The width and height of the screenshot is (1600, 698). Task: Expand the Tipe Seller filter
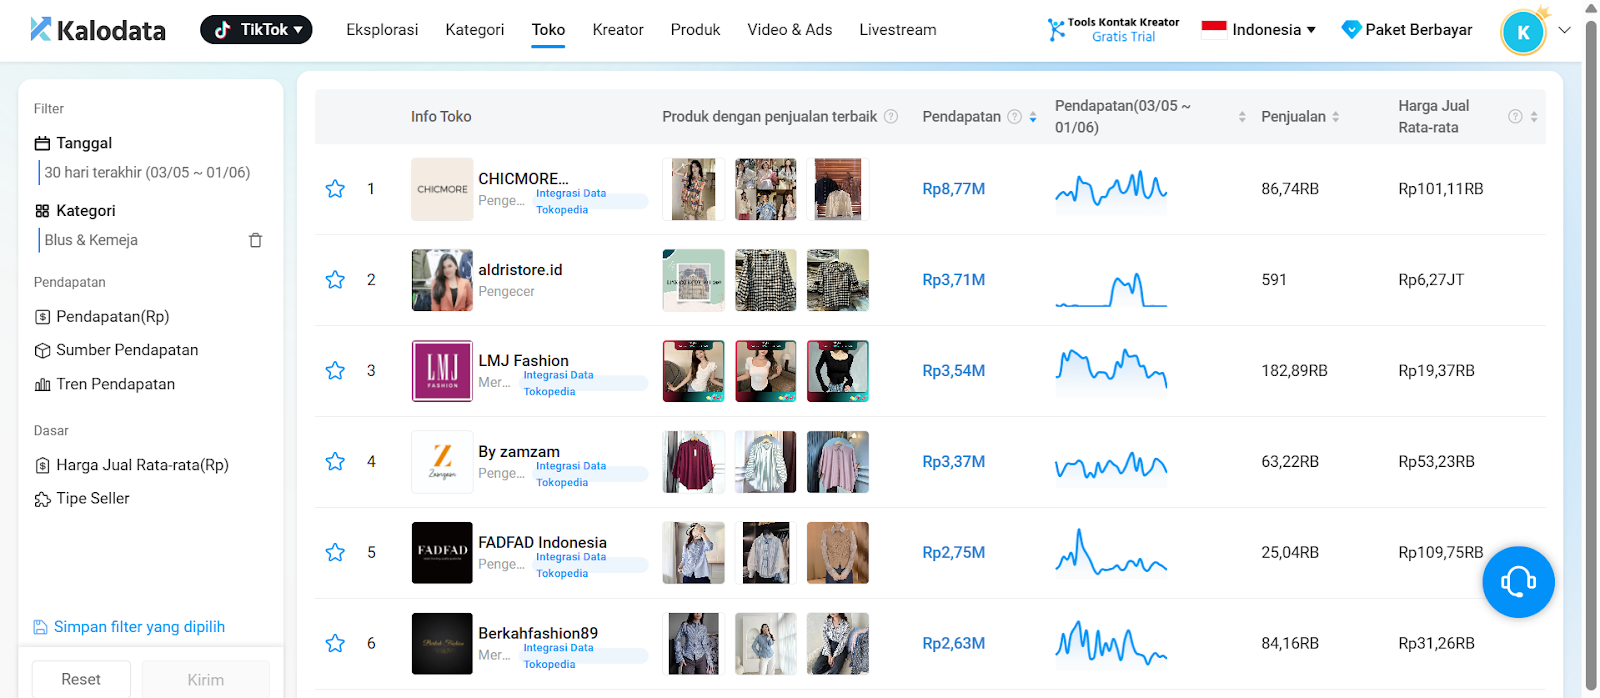pyautogui.click(x=82, y=499)
